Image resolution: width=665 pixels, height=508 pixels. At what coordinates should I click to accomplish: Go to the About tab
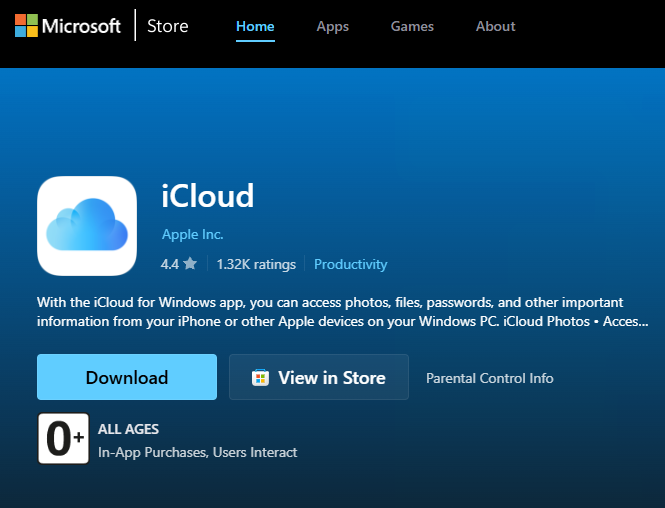(x=495, y=26)
